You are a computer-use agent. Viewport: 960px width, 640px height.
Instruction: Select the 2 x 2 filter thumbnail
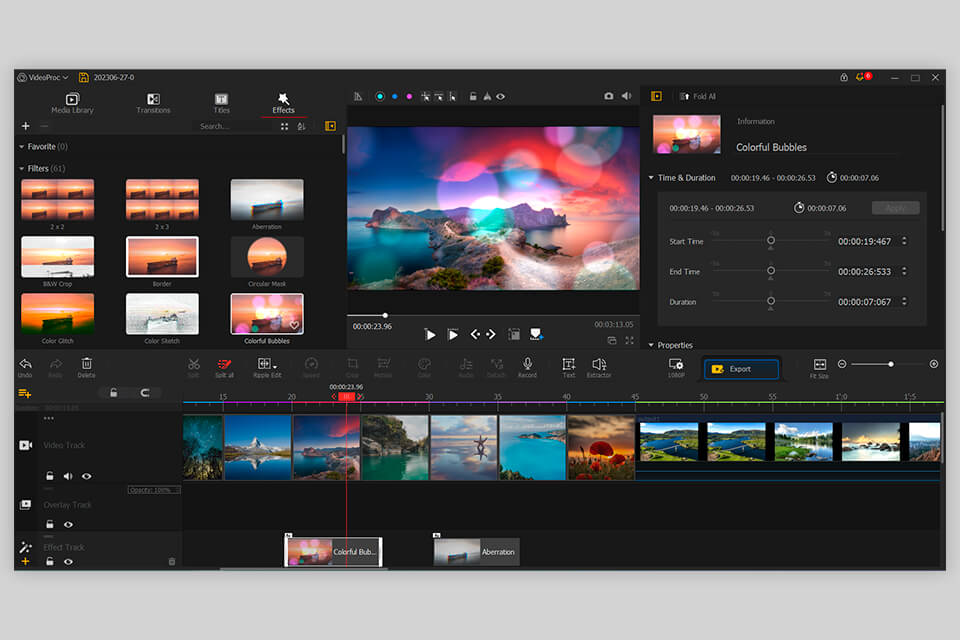click(x=58, y=200)
